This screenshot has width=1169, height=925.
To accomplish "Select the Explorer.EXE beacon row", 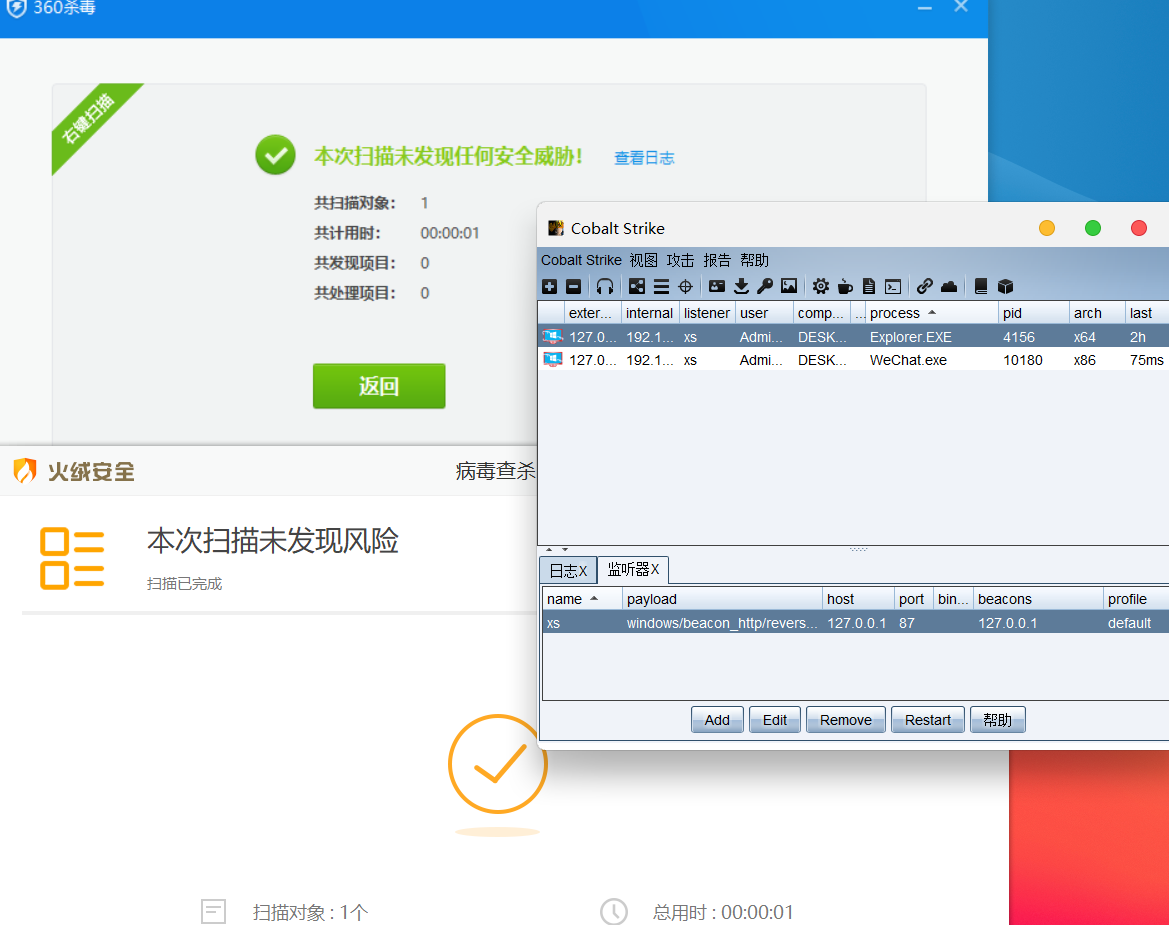I will point(853,336).
